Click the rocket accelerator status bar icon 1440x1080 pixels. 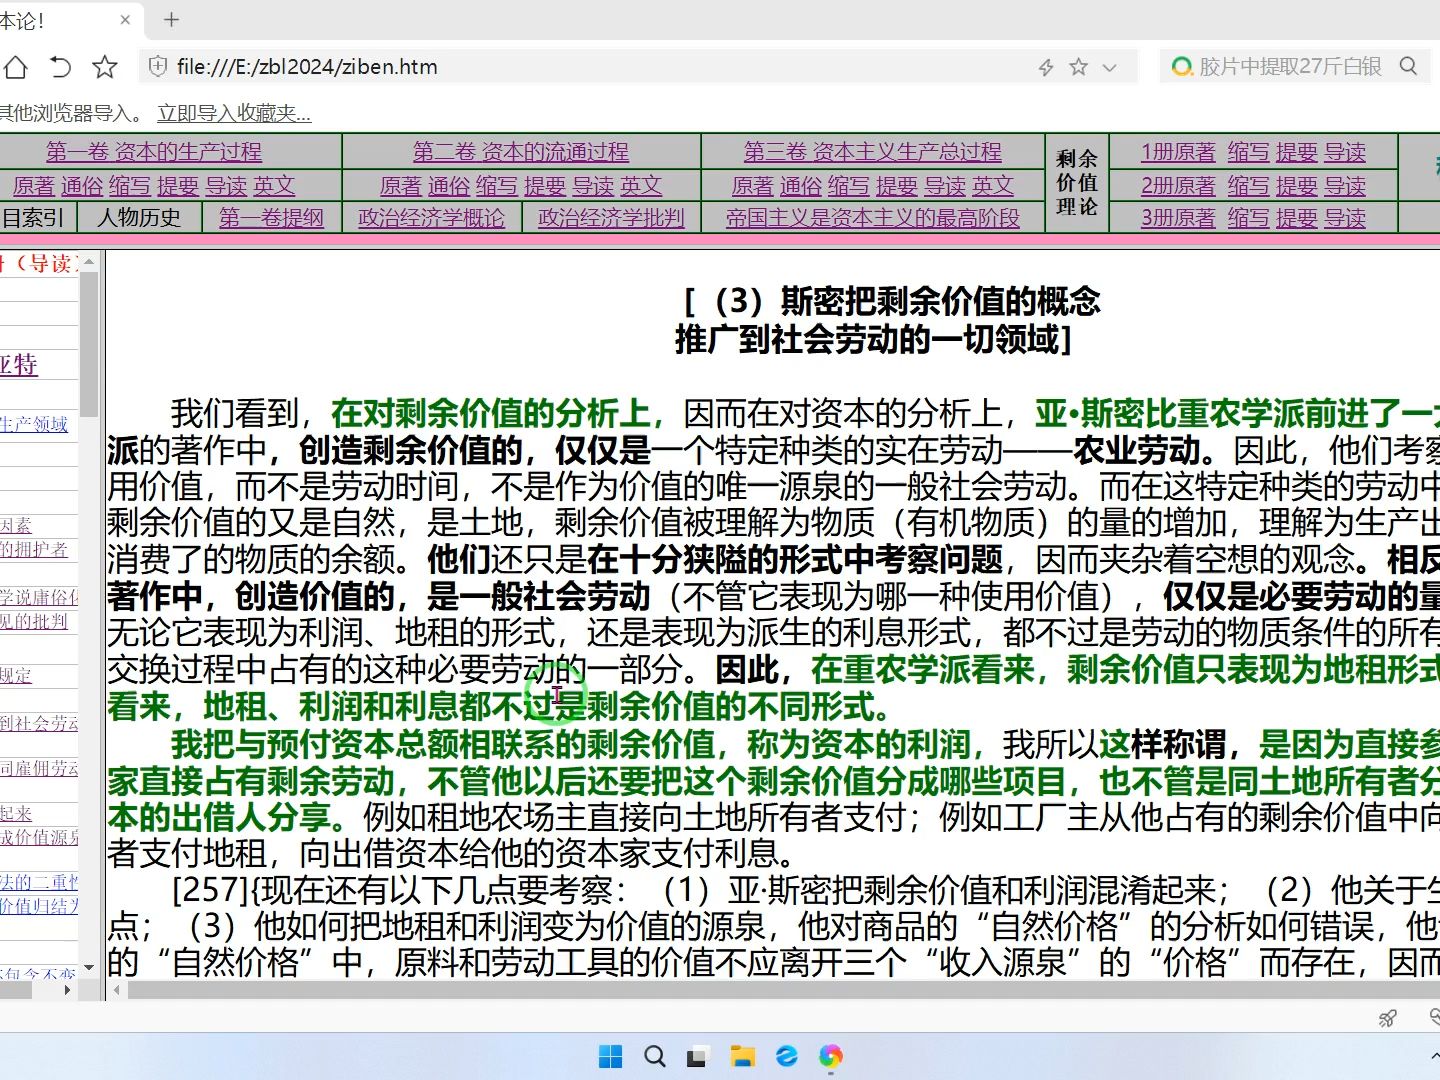[x=1388, y=1018]
